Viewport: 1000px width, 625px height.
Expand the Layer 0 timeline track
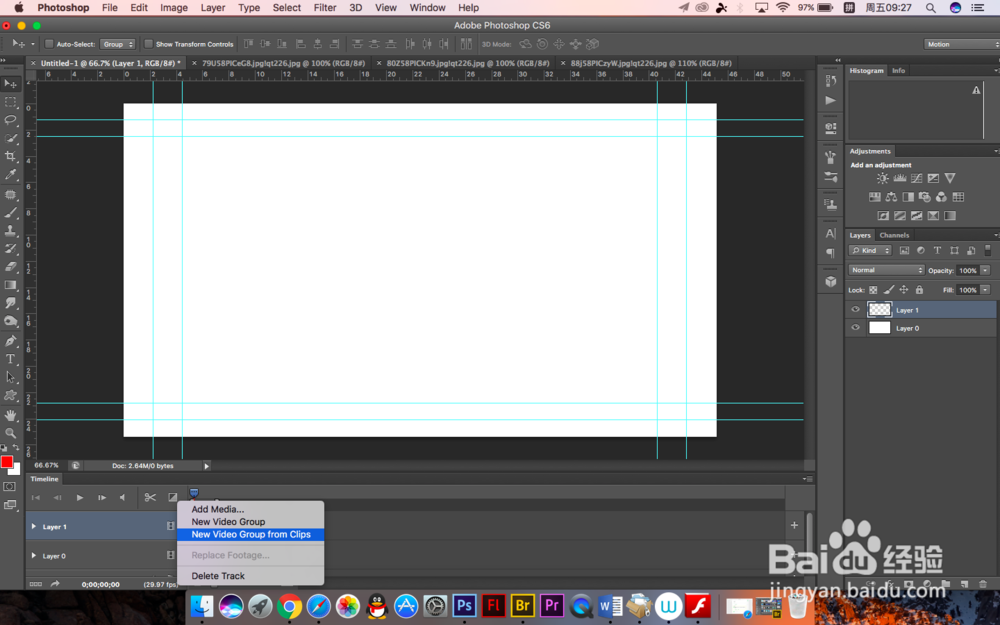point(34,555)
